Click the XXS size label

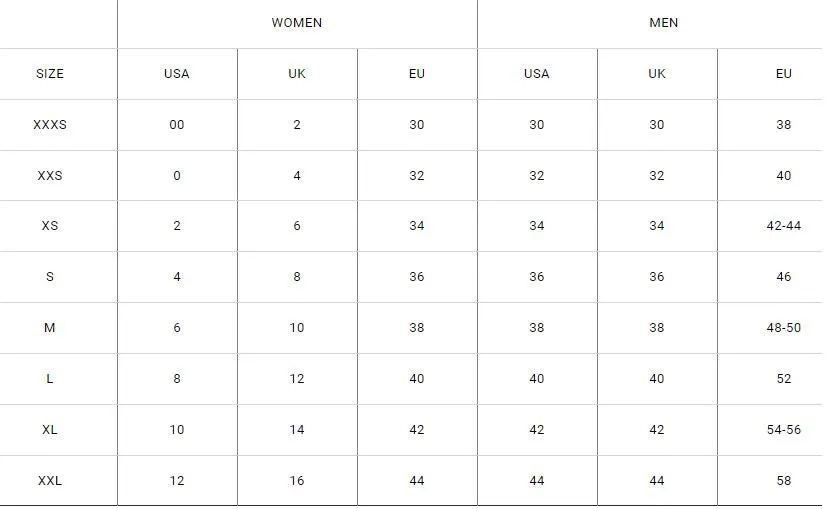click(50, 175)
